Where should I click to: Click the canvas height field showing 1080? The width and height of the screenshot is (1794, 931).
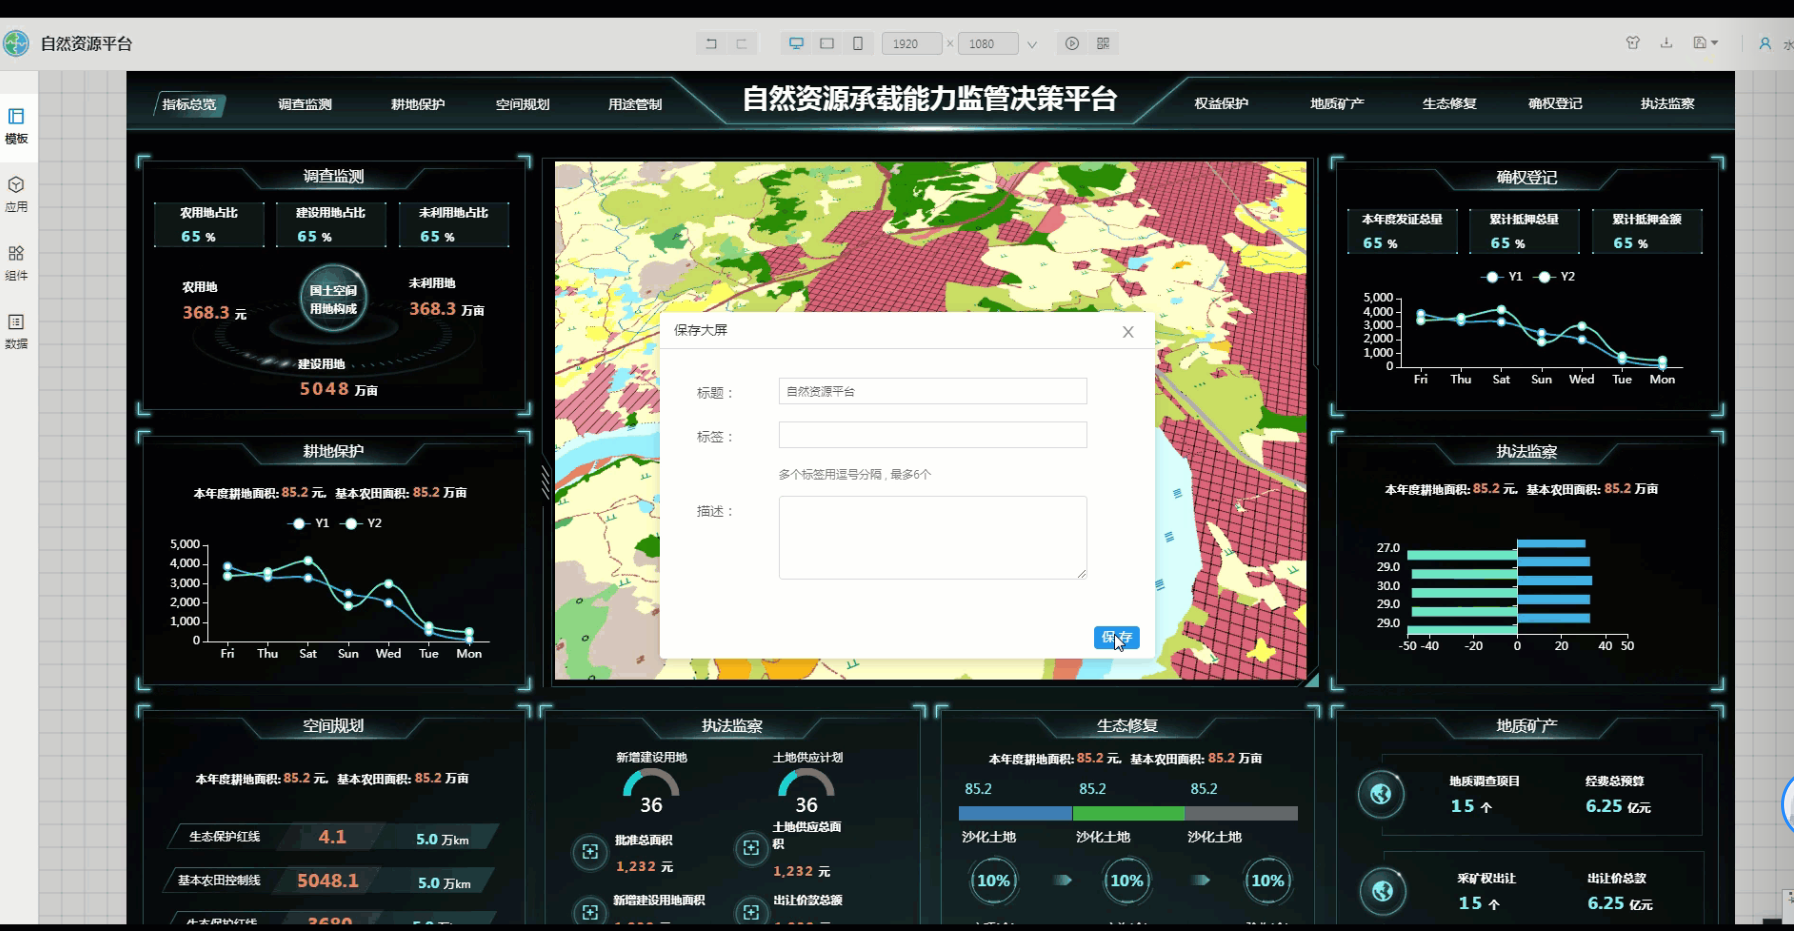[988, 44]
